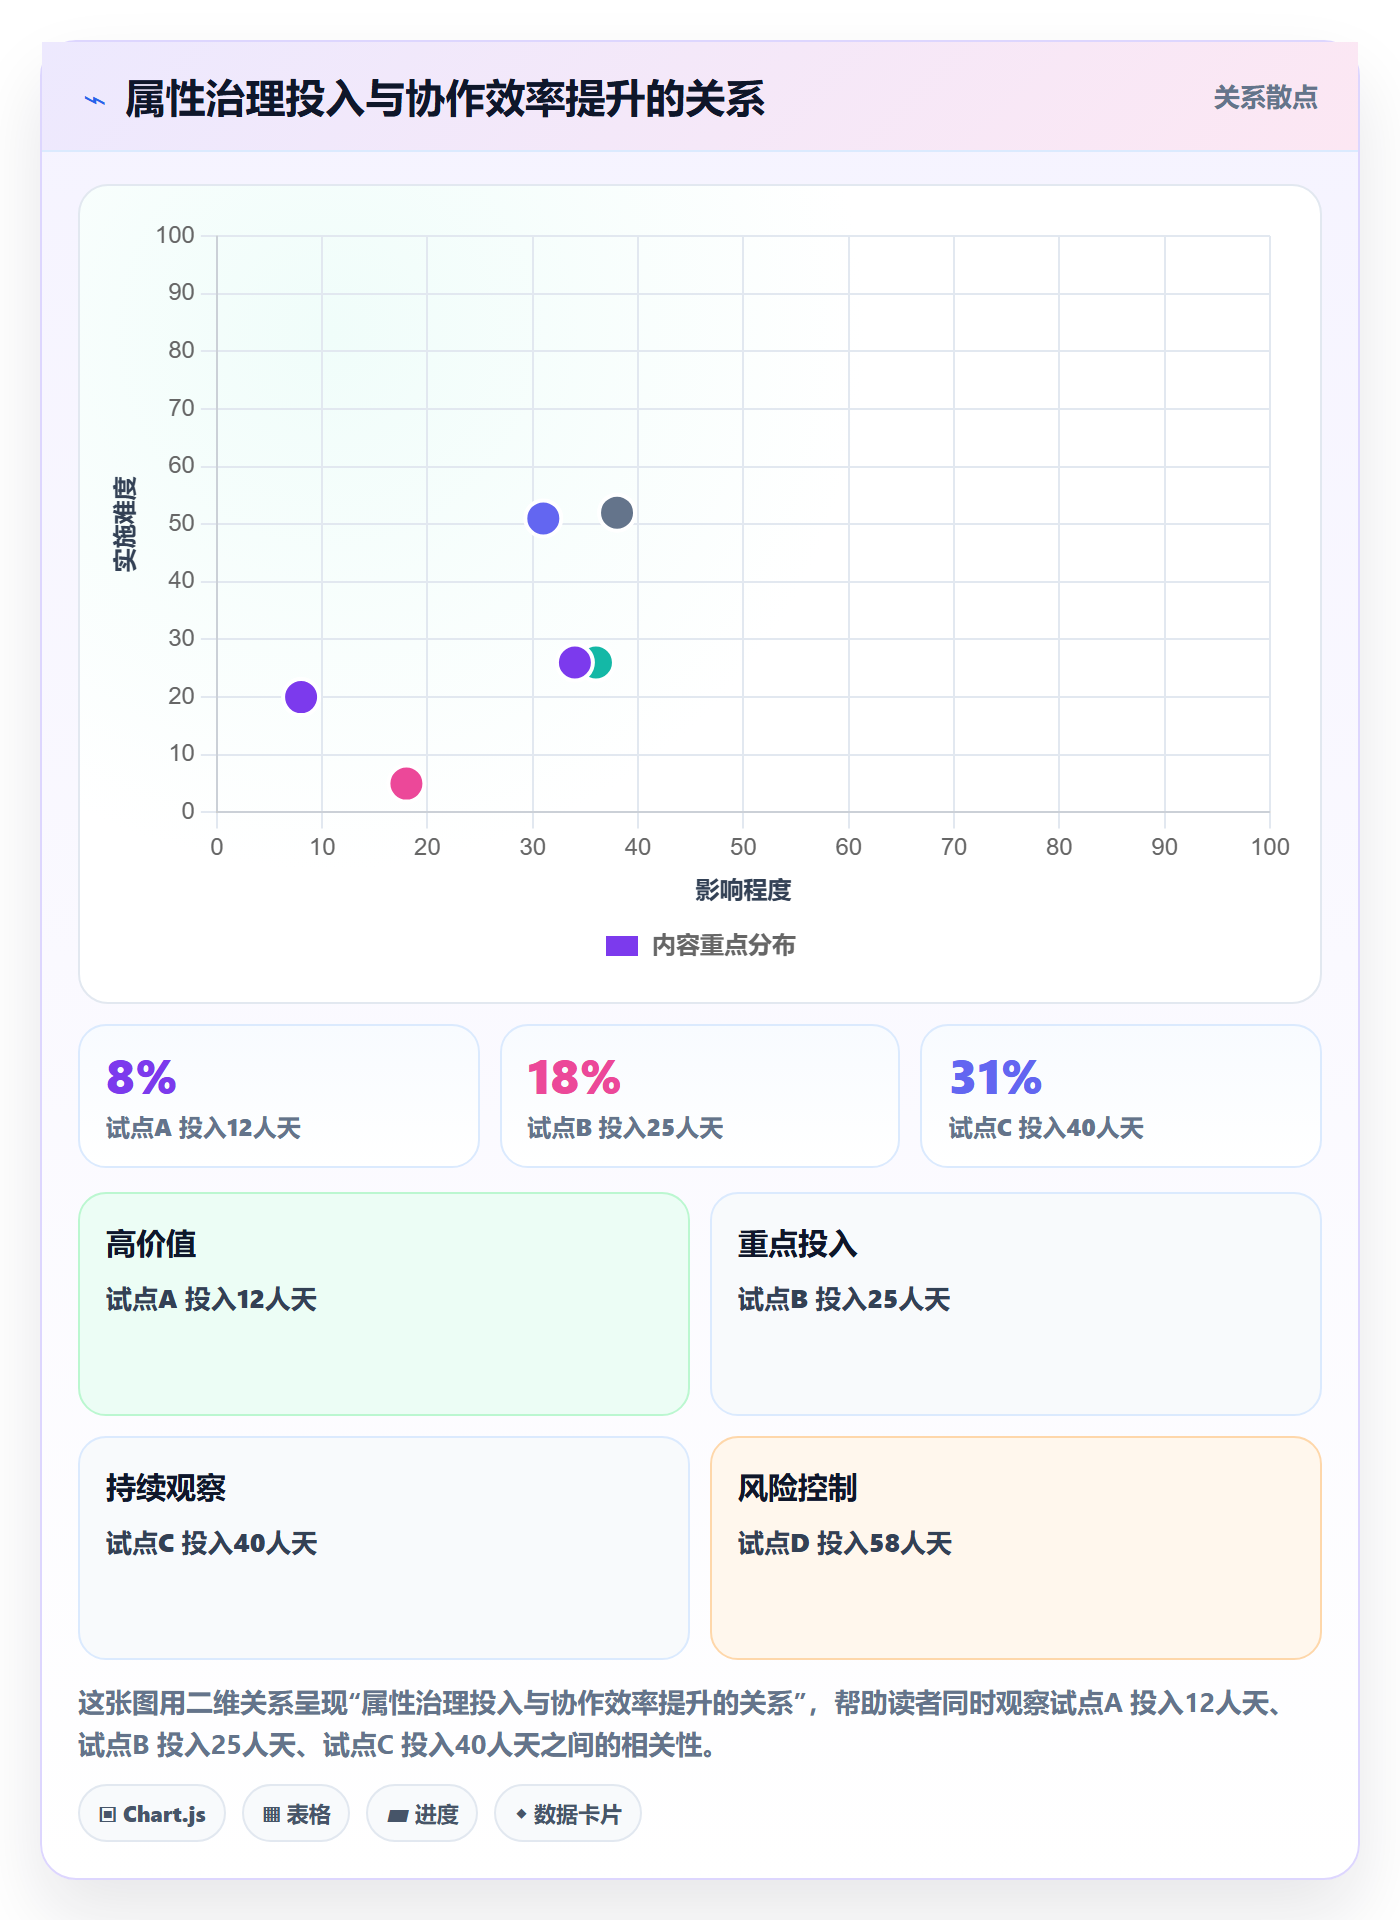Click the blue scatter point near 31
The width and height of the screenshot is (1400, 1920).
543,519
